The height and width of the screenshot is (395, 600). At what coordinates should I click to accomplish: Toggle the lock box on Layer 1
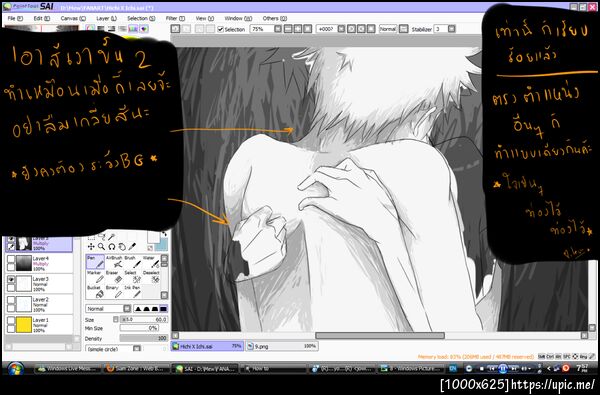11,328
